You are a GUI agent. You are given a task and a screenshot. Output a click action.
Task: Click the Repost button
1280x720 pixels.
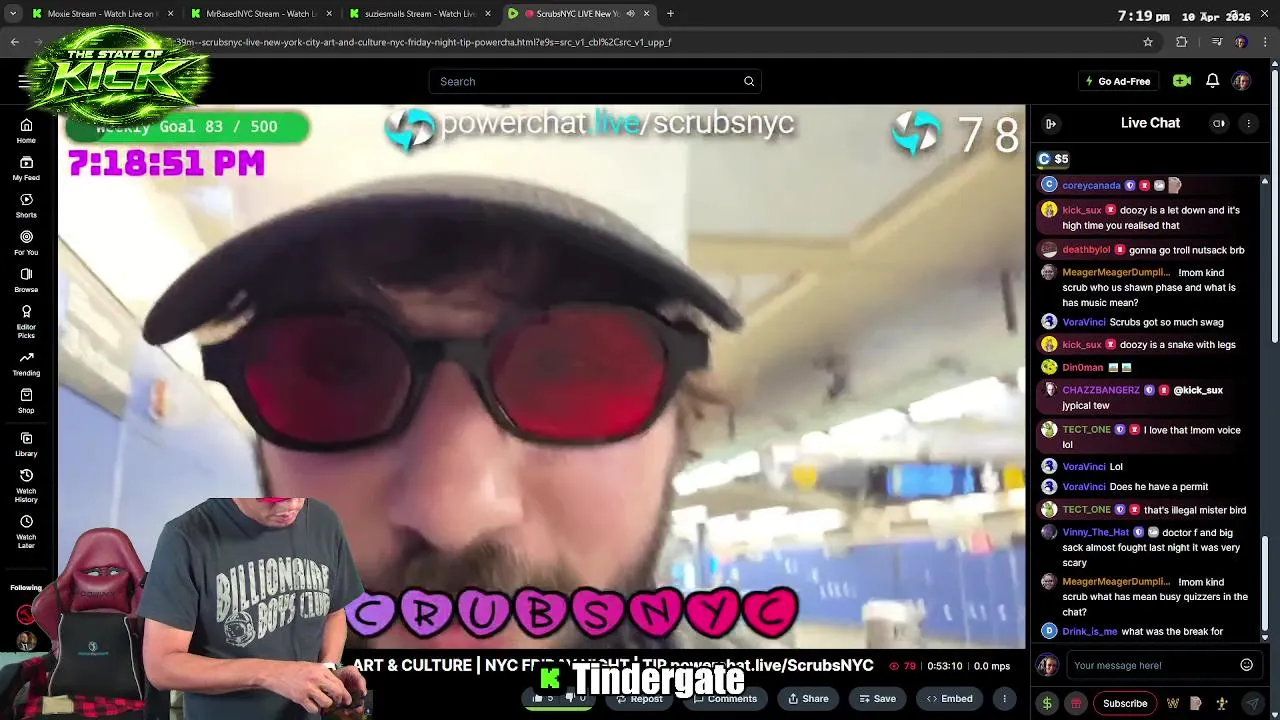pyautogui.click(x=639, y=698)
